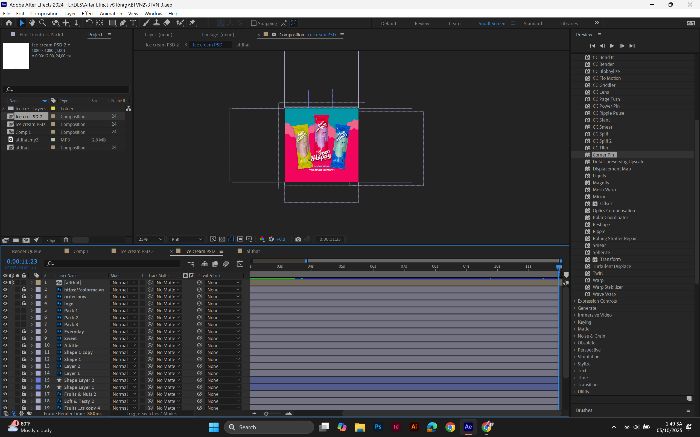The width and height of the screenshot is (700, 437).
Task: Click the current timecode 0:00:11:23
Action: (22, 262)
